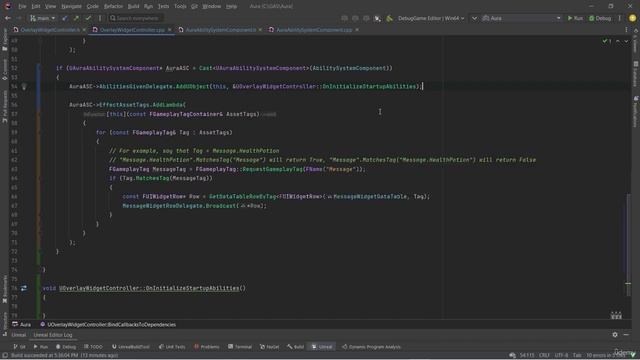Click the cursor position 54:115 indicator
The image size is (640, 360).
tap(527, 355)
